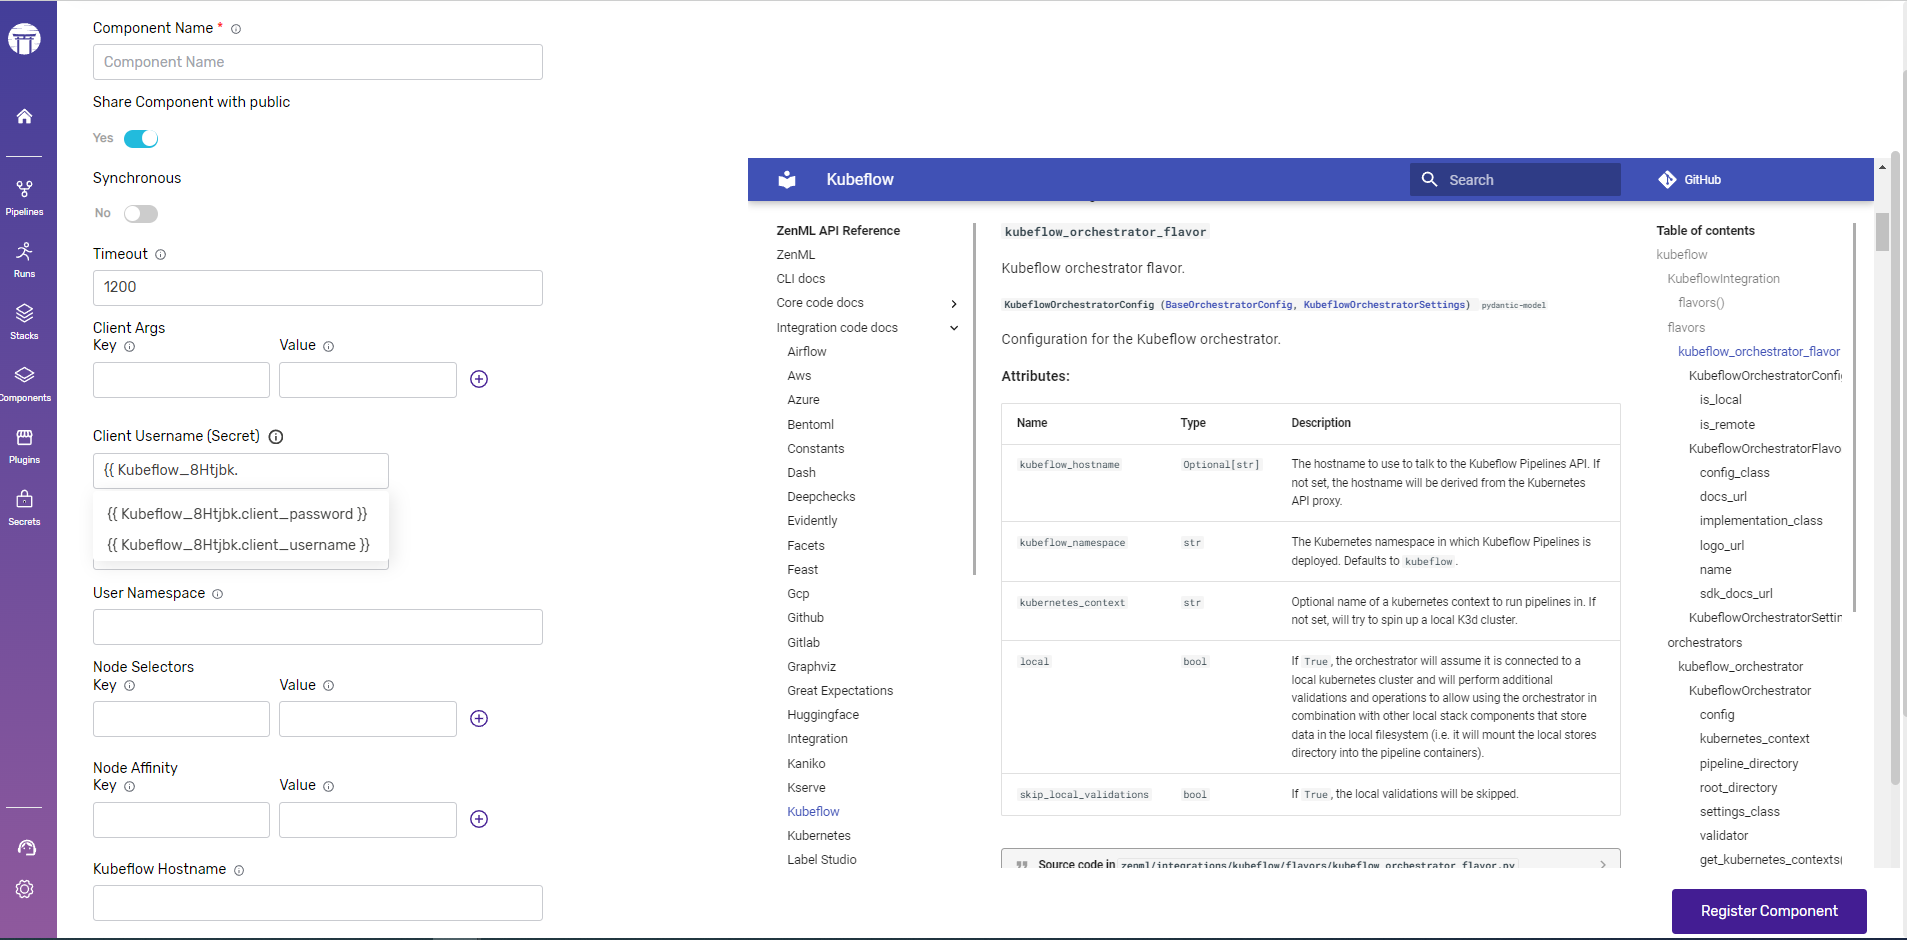Click the support headset icon
This screenshot has height=940, width=1907.
pyautogui.click(x=26, y=848)
